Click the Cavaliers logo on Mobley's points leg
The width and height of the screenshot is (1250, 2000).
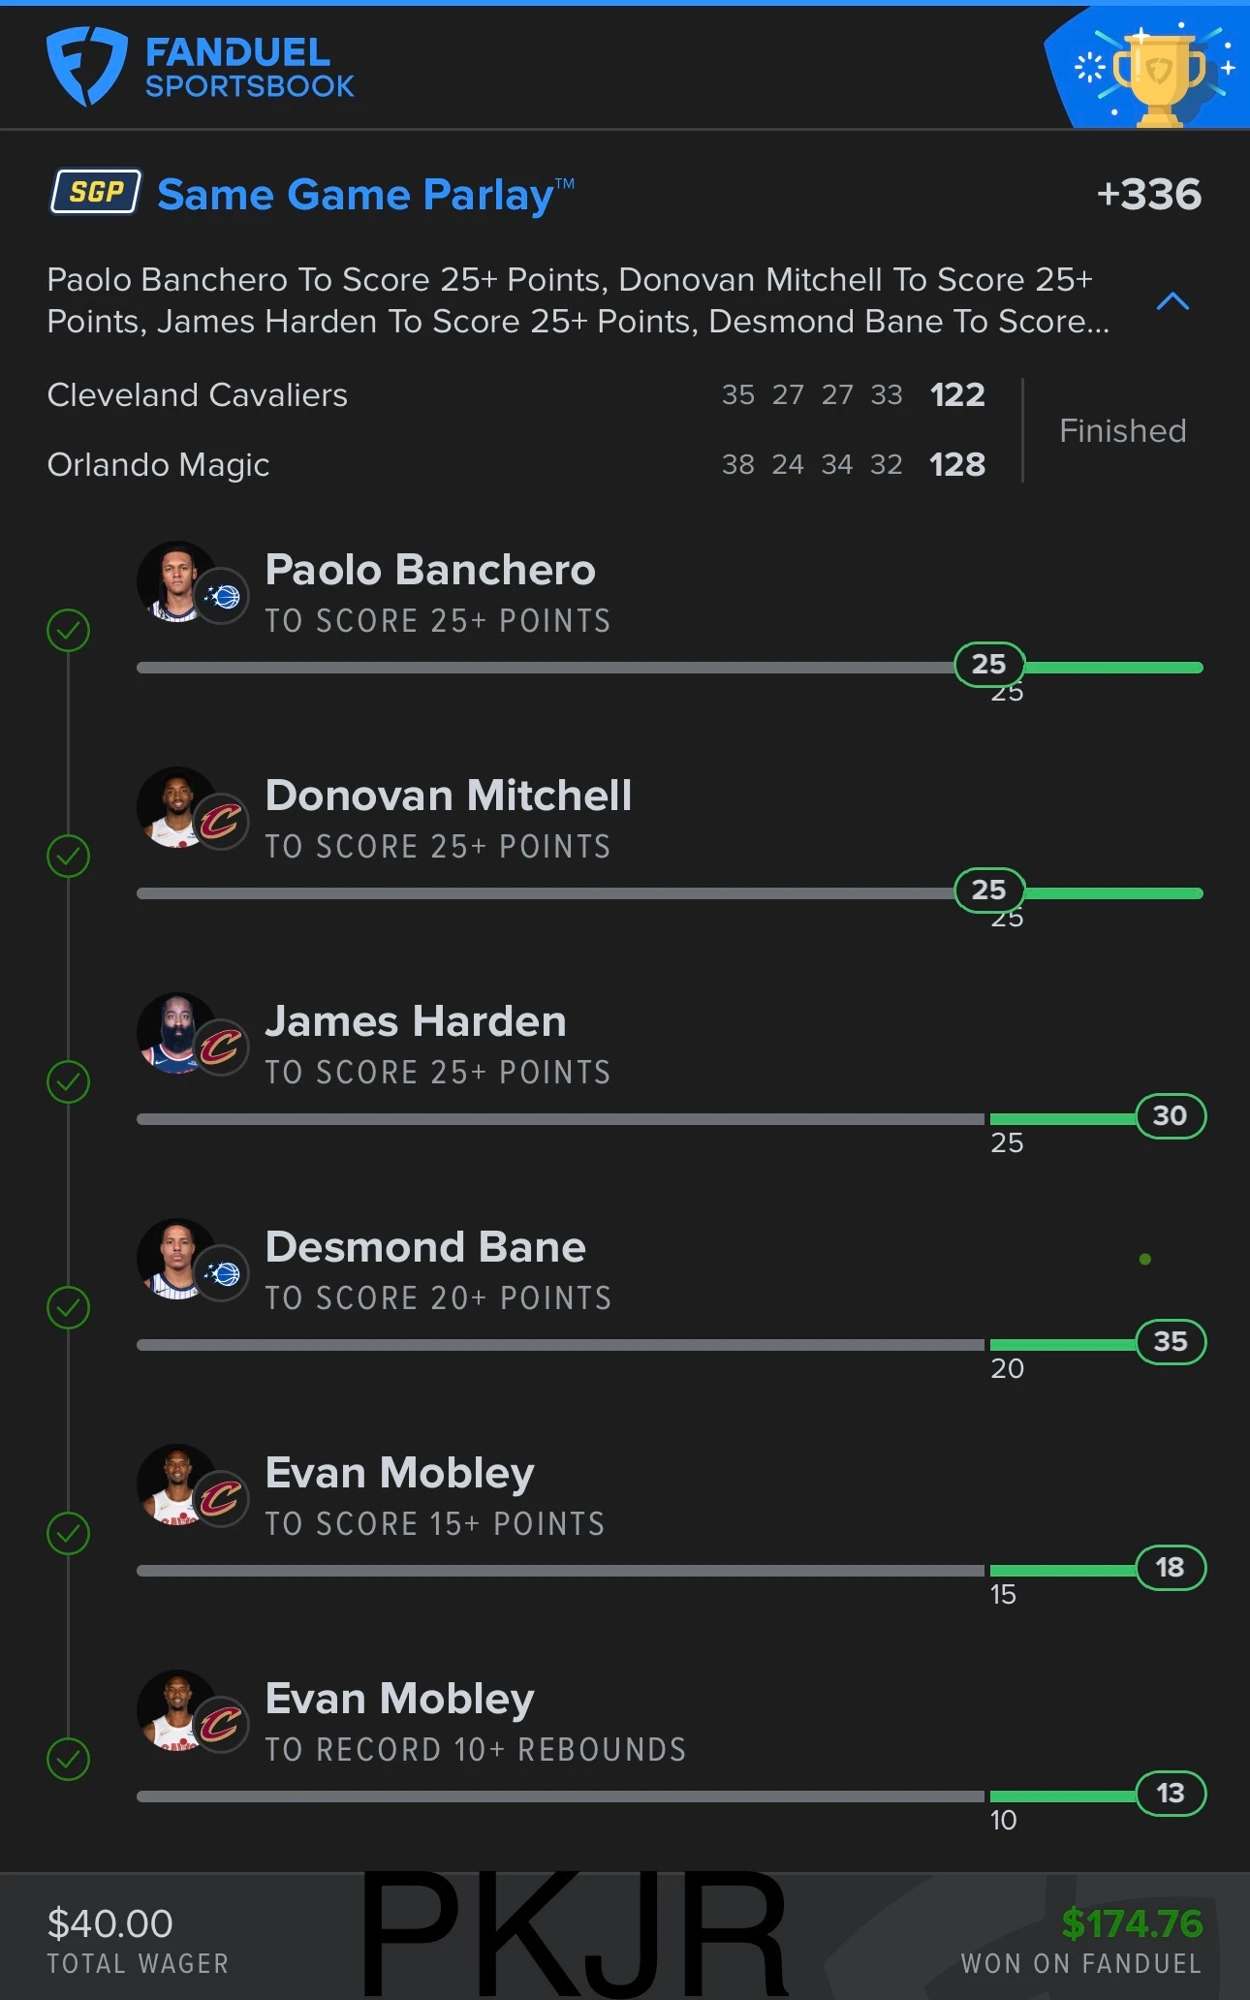pos(221,1500)
